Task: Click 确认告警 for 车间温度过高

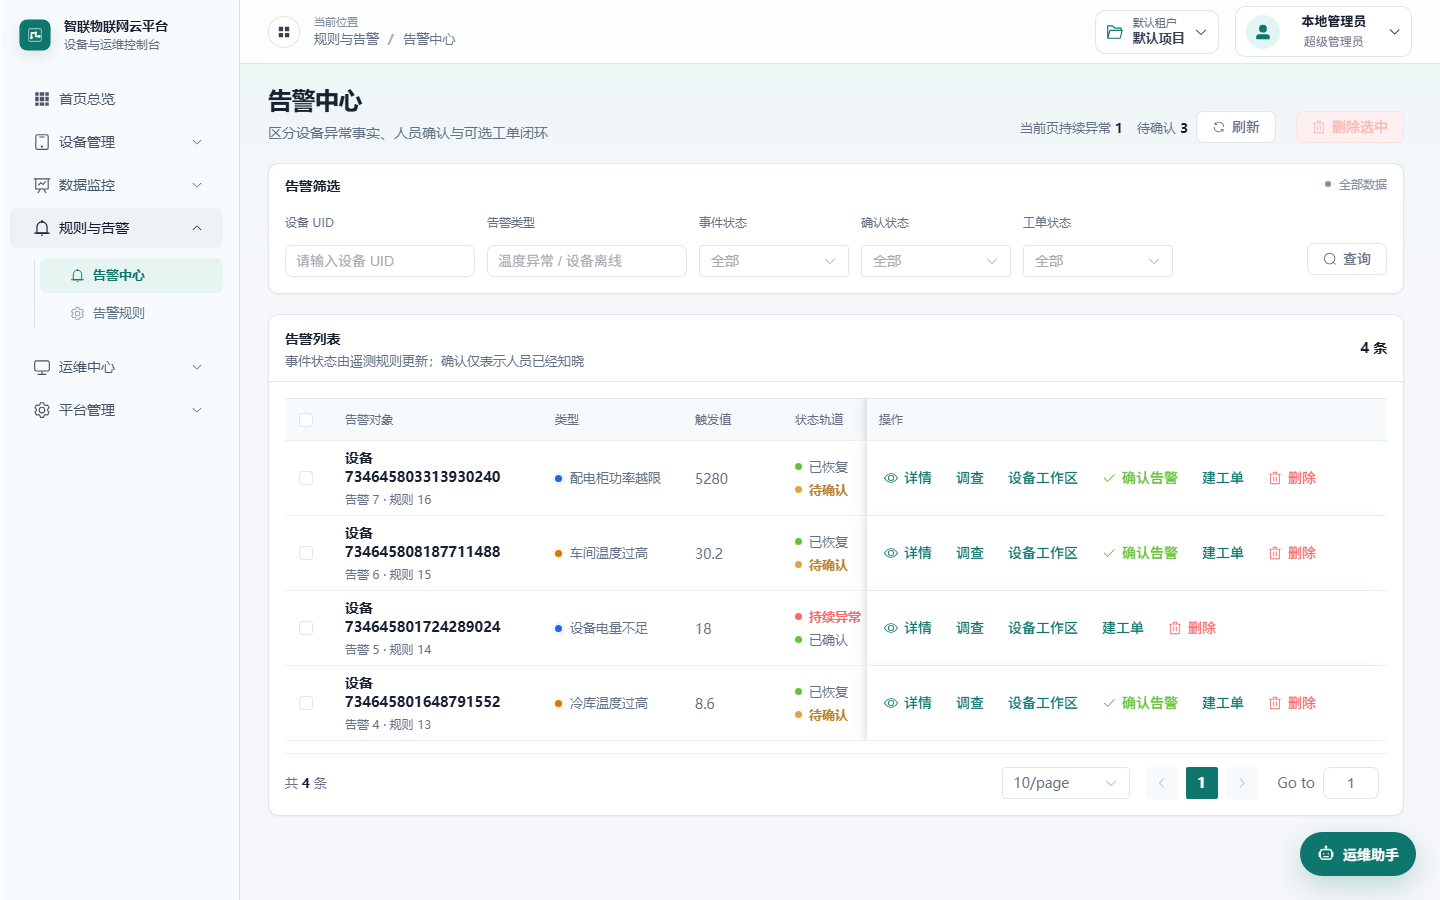Action: [x=1140, y=553]
